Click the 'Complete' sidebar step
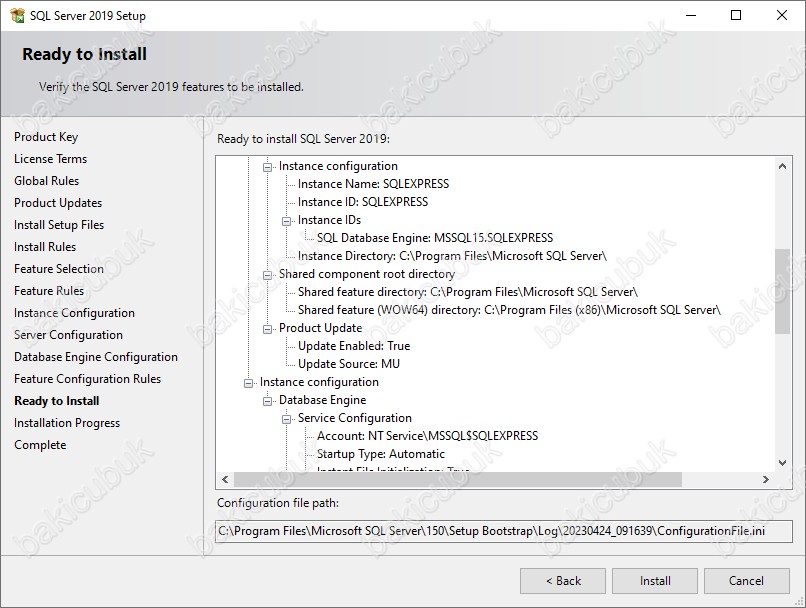The image size is (806, 608). point(40,445)
